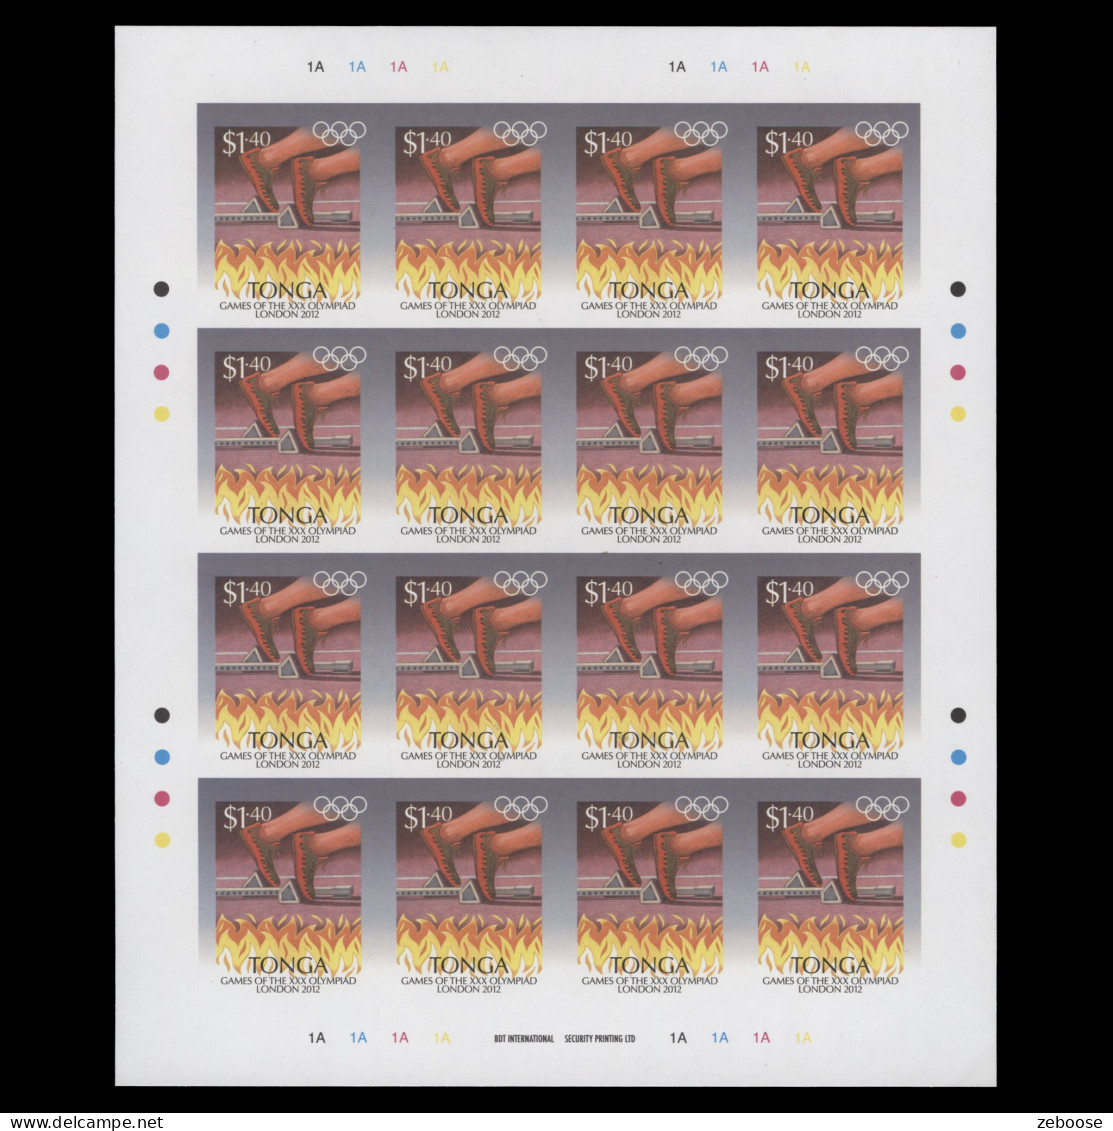This screenshot has height=1131, width=1113.
Task: Select the yellow color dot in the lower-right margin
Action: pos(958,840)
